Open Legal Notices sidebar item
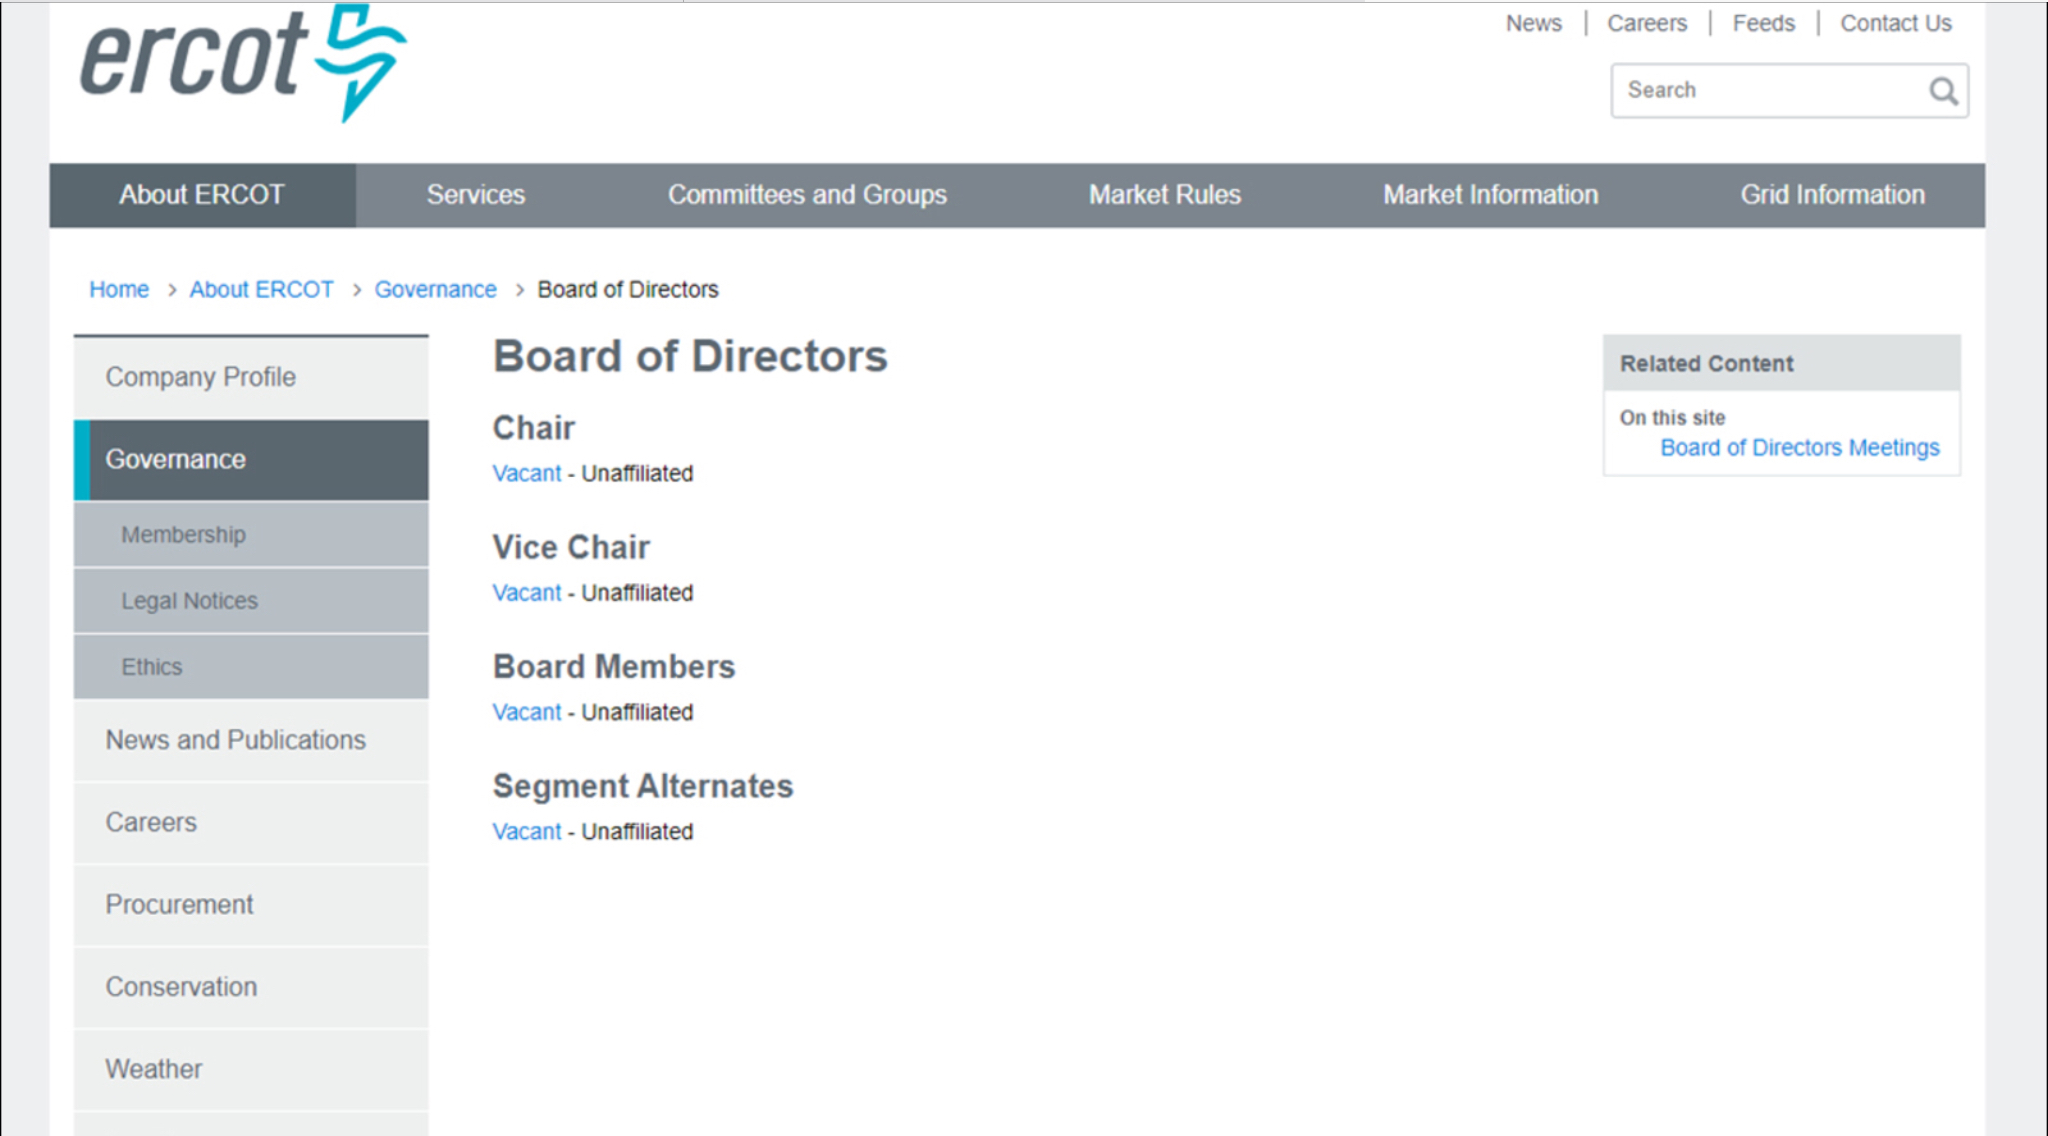2048x1136 pixels. 251,601
